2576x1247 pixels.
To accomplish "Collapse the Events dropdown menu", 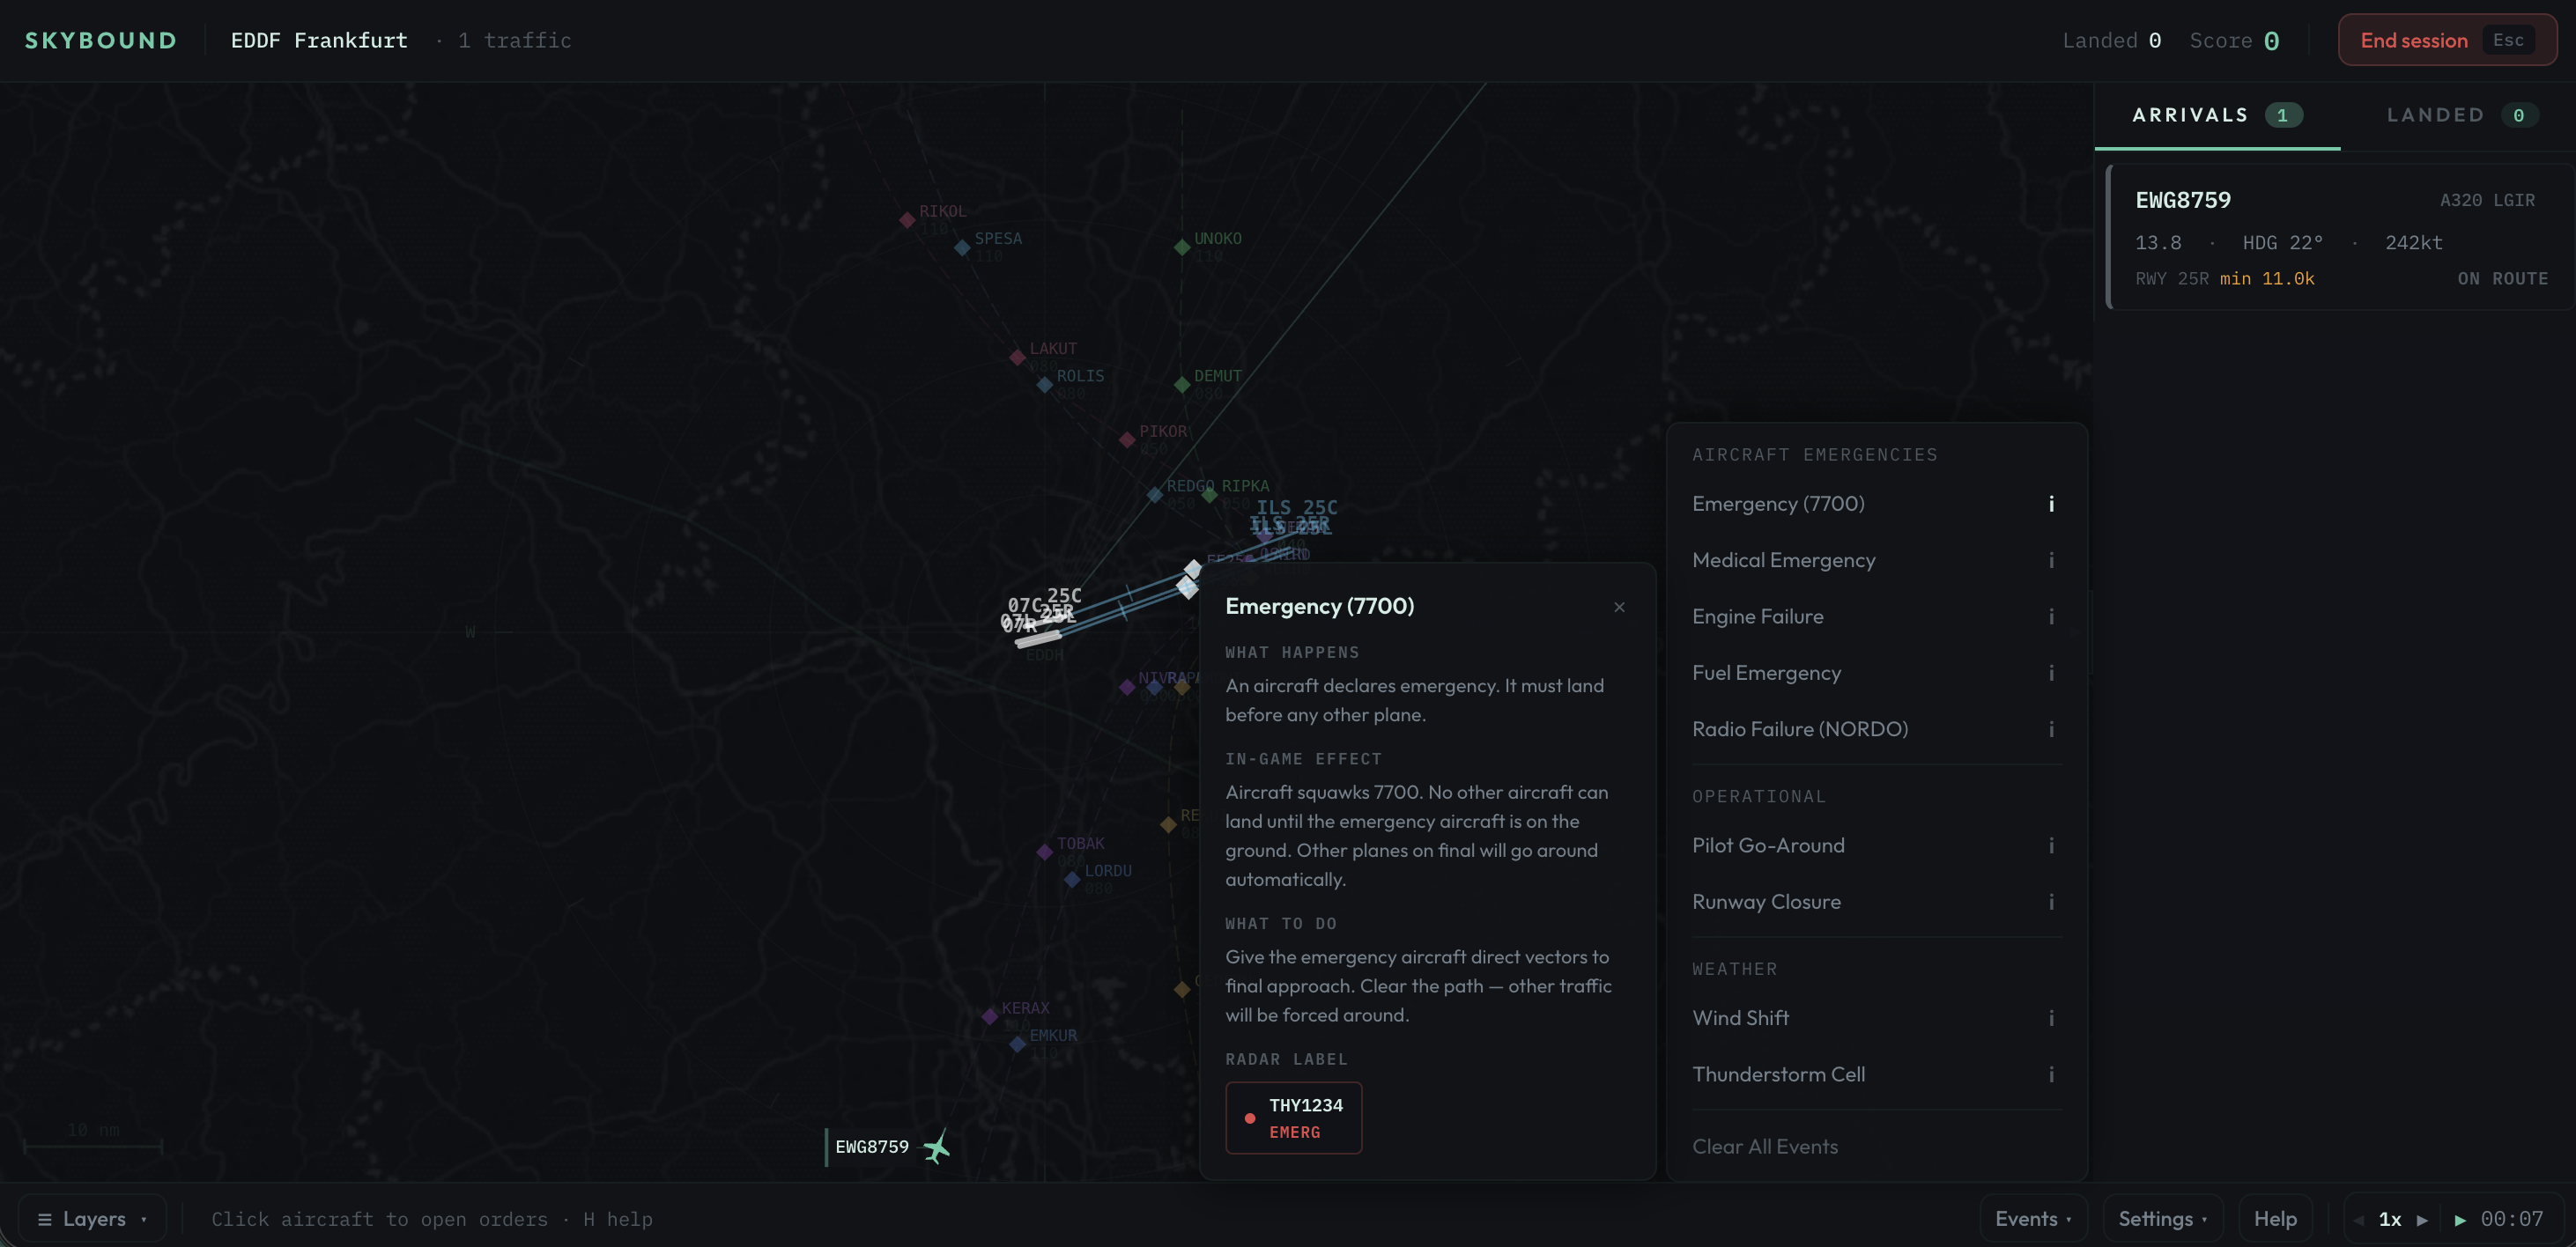I will coord(2032,1219).
